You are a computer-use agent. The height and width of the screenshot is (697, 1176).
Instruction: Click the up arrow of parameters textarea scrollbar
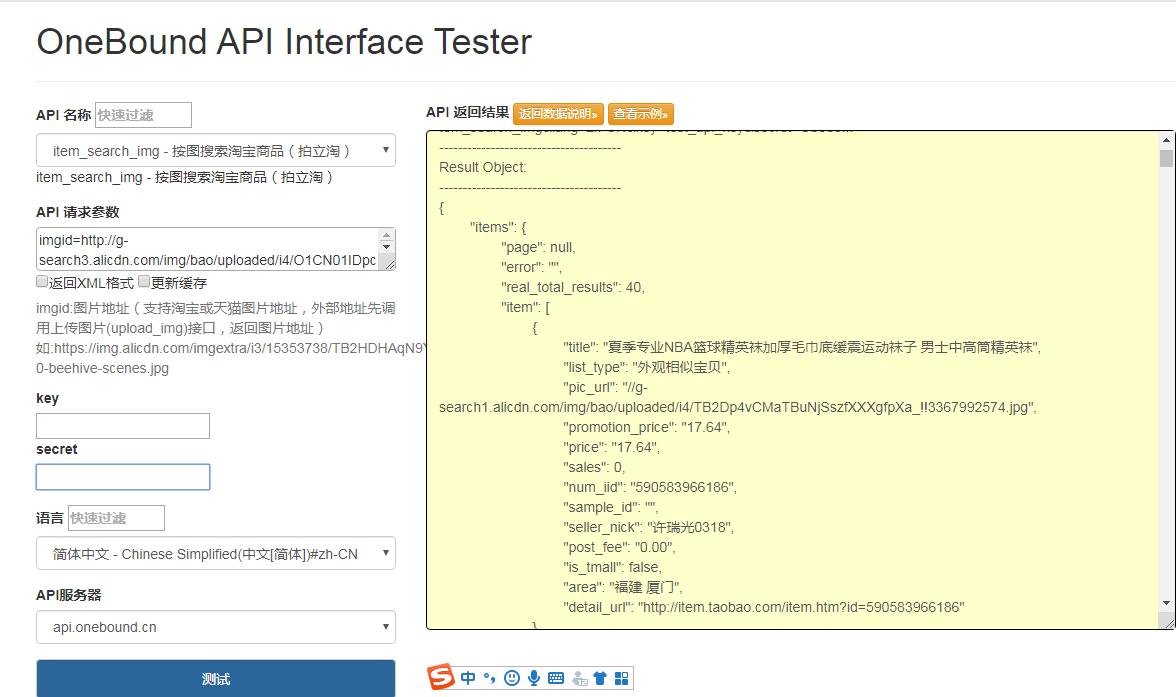coord(386,236)
